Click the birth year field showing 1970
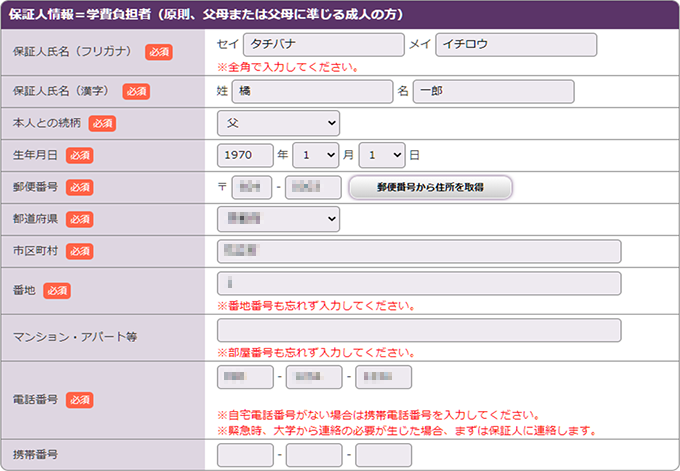The height and width of the screenshot is (471, 680). [245, 155]
